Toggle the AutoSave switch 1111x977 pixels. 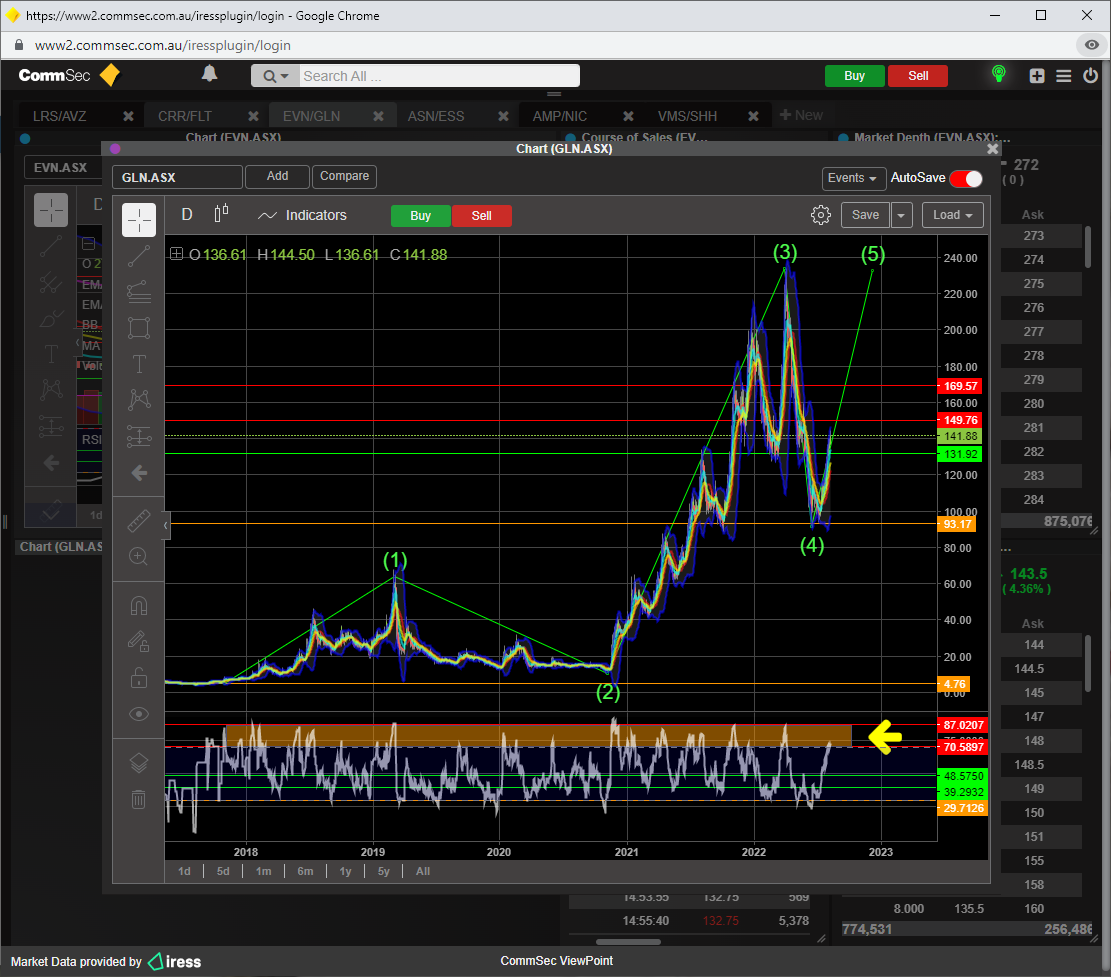(x=966, y=178)
